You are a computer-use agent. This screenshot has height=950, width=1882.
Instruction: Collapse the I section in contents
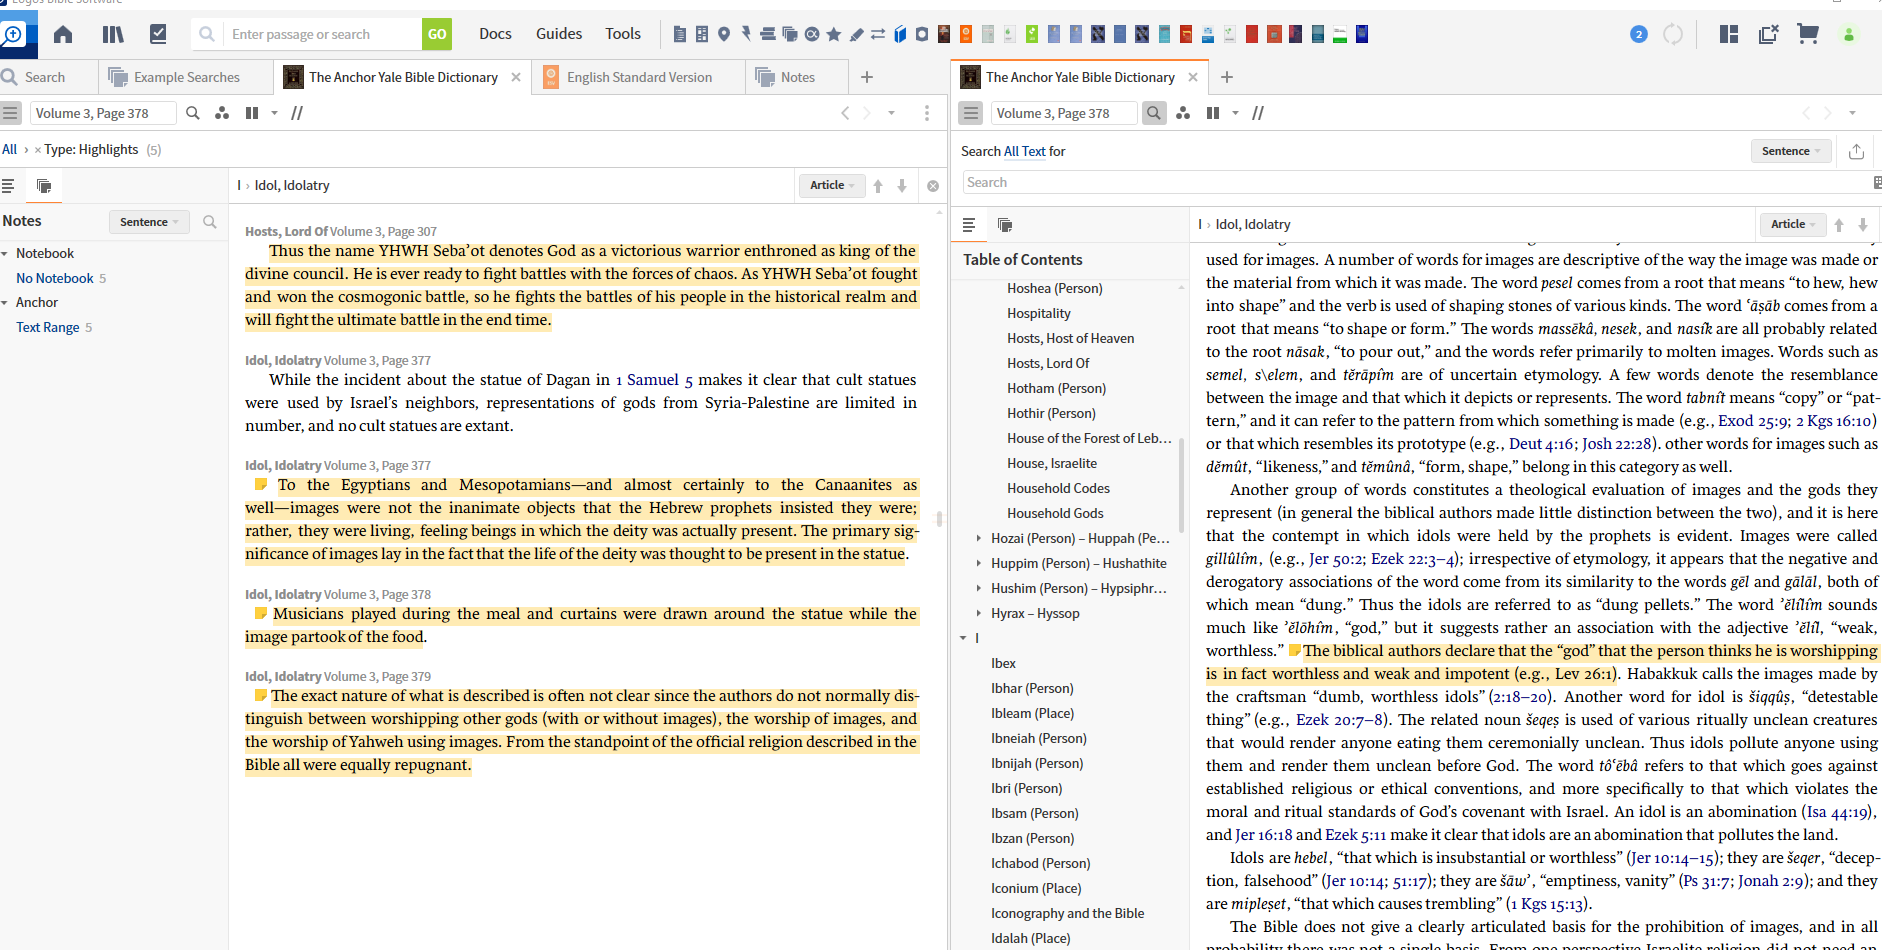tap(963, 638)
